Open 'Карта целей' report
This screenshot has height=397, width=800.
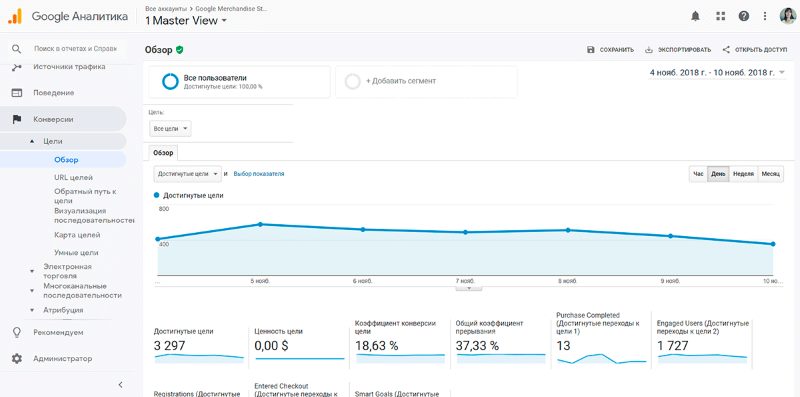coord(77,235)
